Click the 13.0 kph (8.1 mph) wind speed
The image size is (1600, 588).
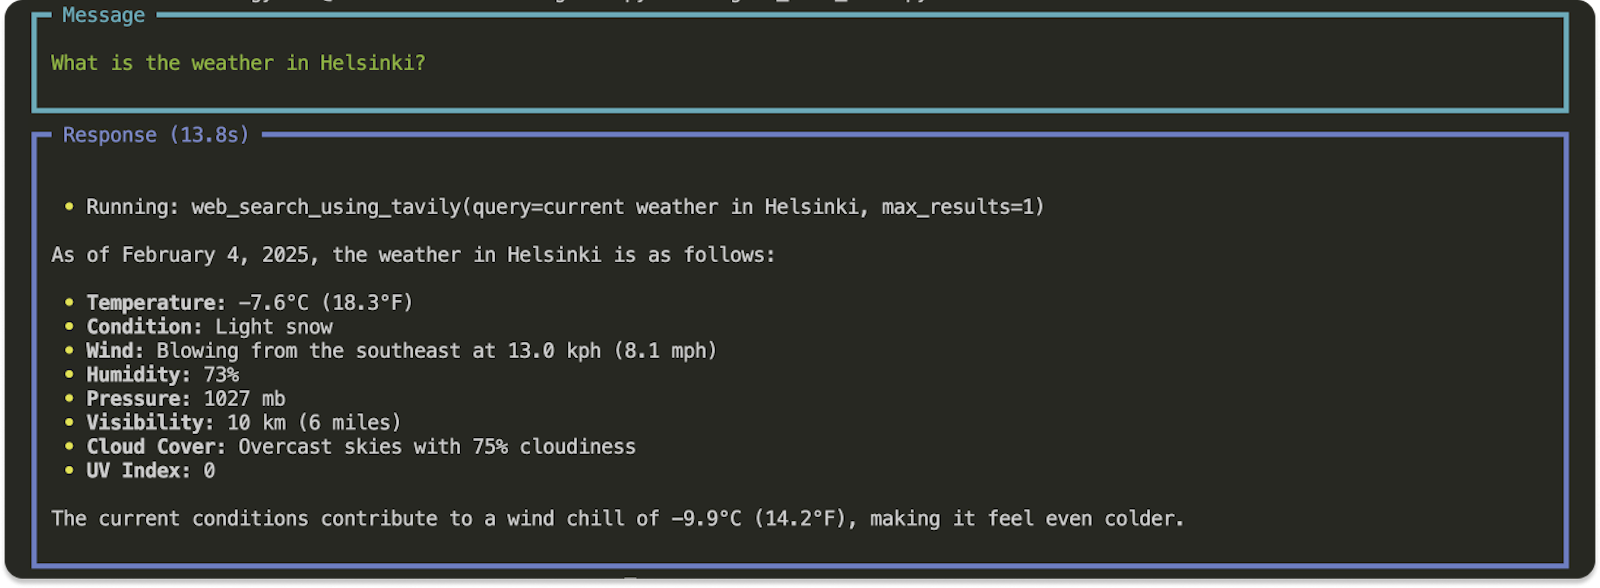pos(612,351)
